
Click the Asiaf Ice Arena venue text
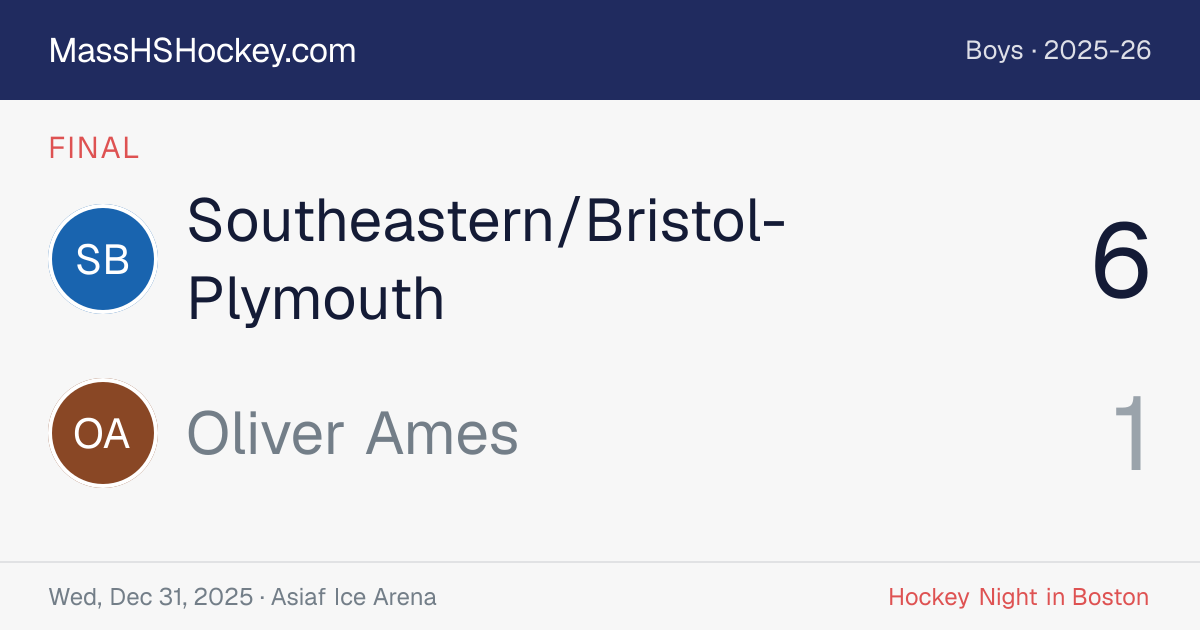(x=352, y=598)
